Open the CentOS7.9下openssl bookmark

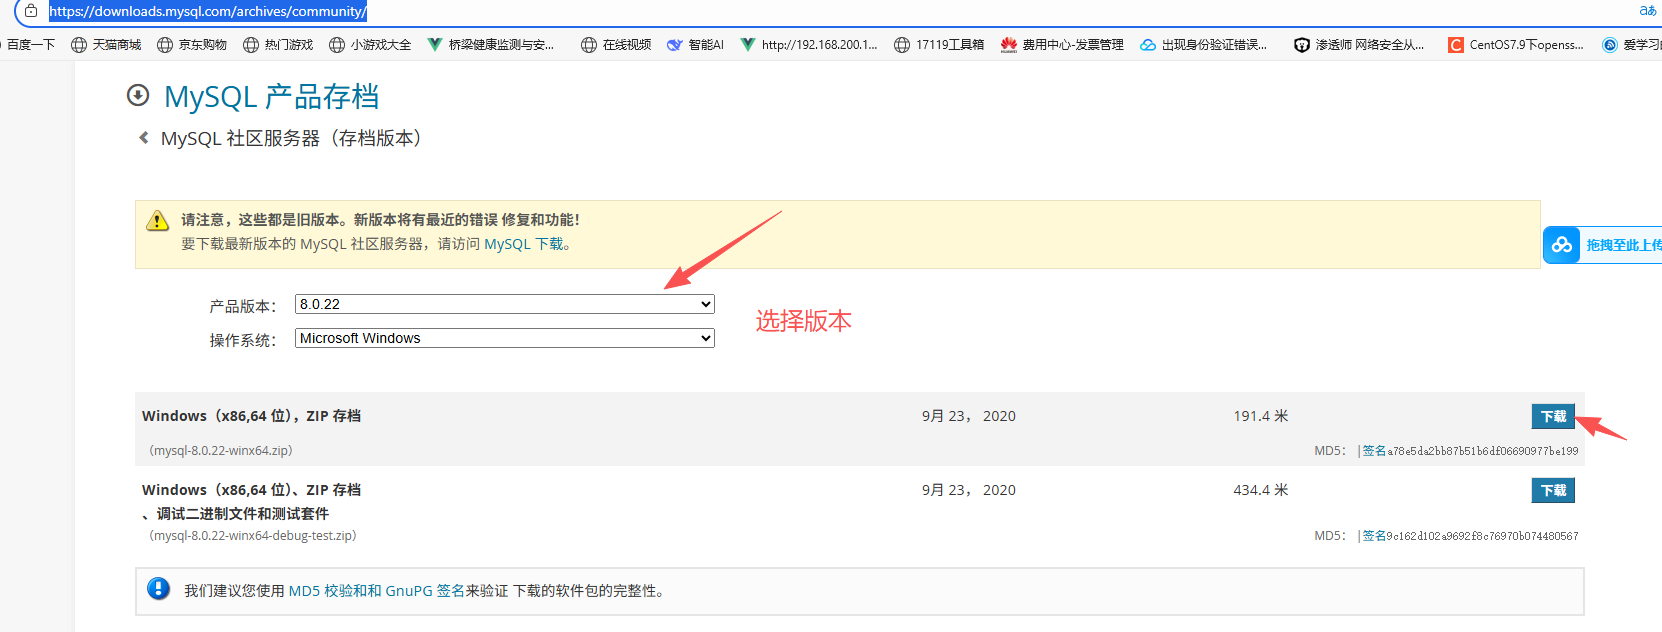(1516, 45)
